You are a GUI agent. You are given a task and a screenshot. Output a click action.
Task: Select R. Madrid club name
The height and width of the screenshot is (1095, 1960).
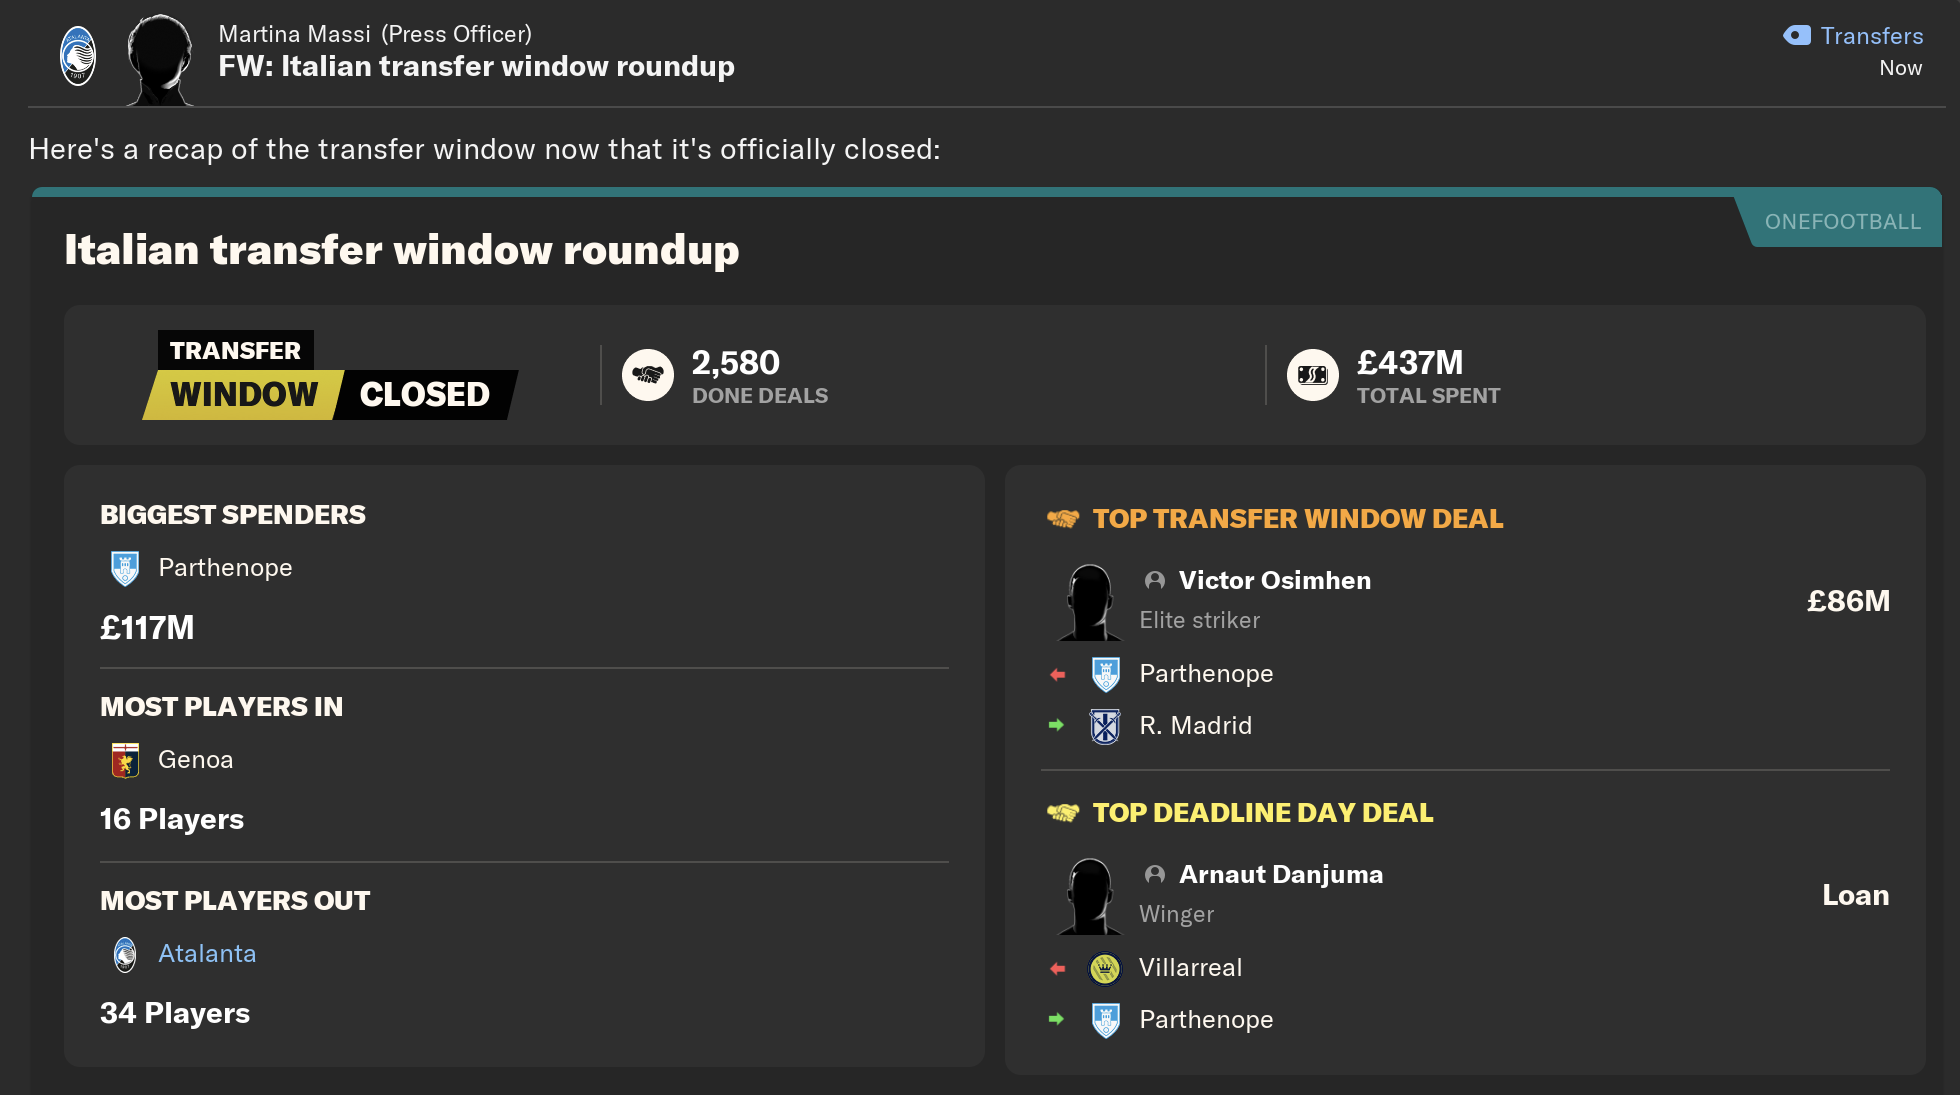point(1195,726)
